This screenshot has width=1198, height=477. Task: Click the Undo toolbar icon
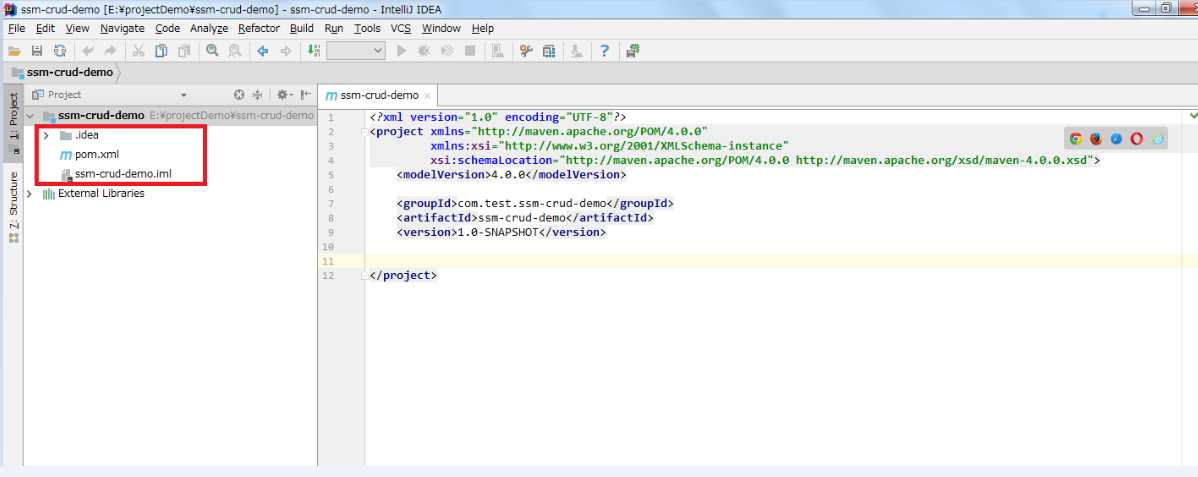click(88, 51)
